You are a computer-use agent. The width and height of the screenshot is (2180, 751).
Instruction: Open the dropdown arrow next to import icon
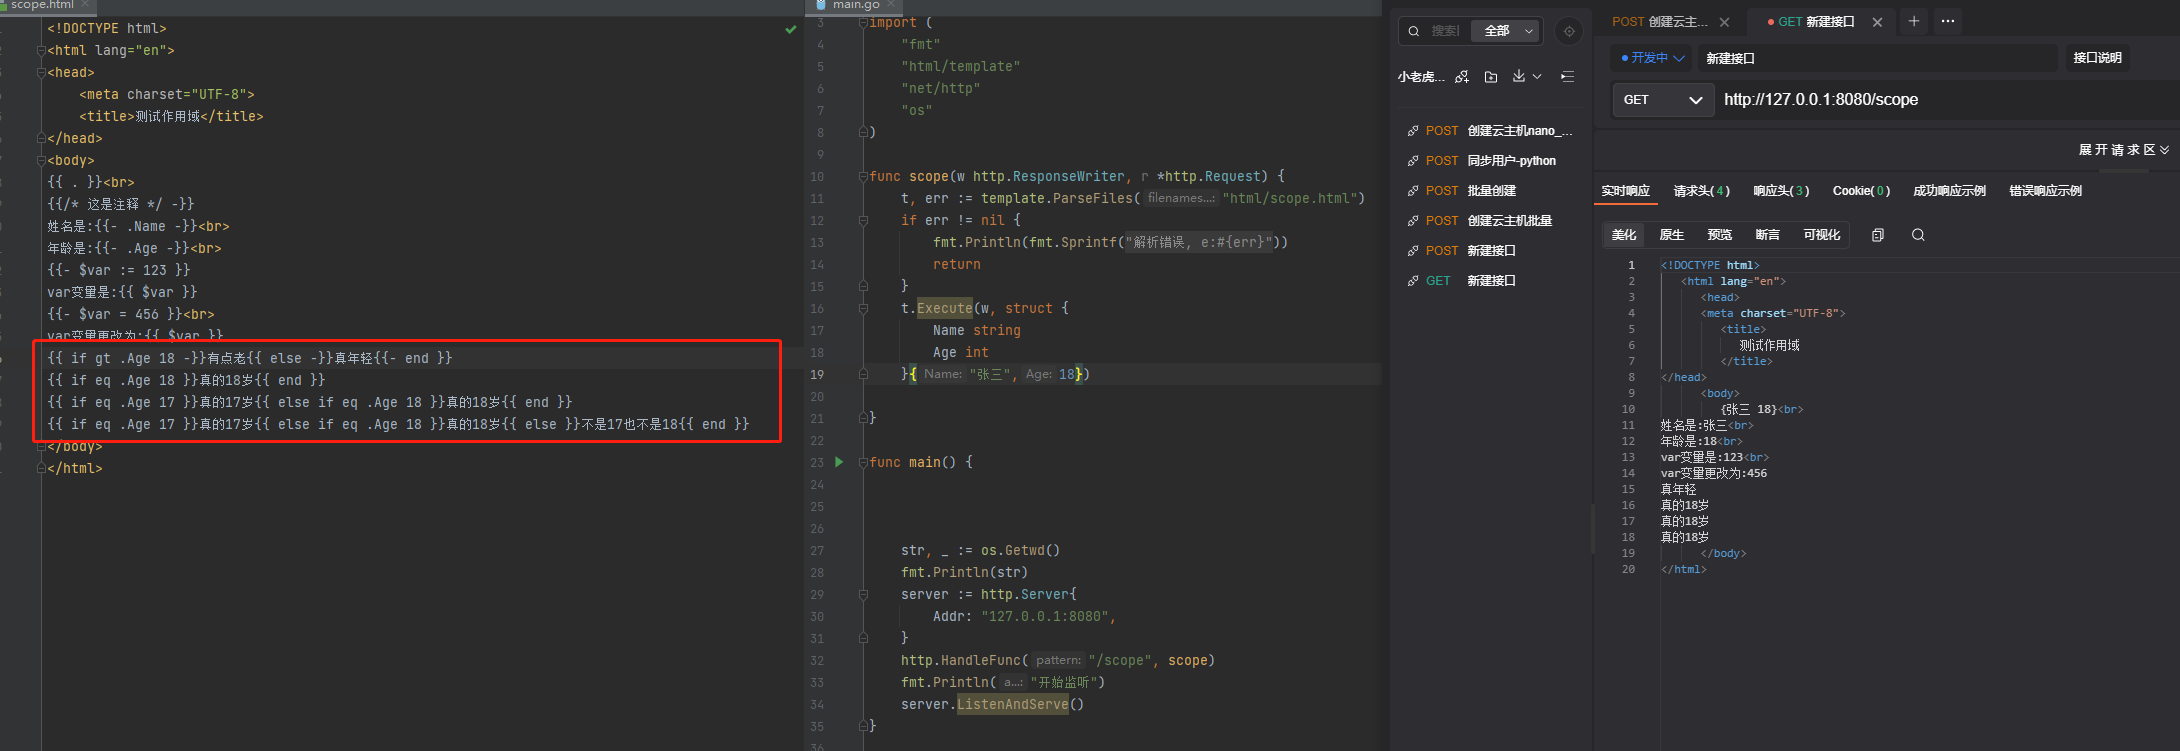tap(1537, 76)
